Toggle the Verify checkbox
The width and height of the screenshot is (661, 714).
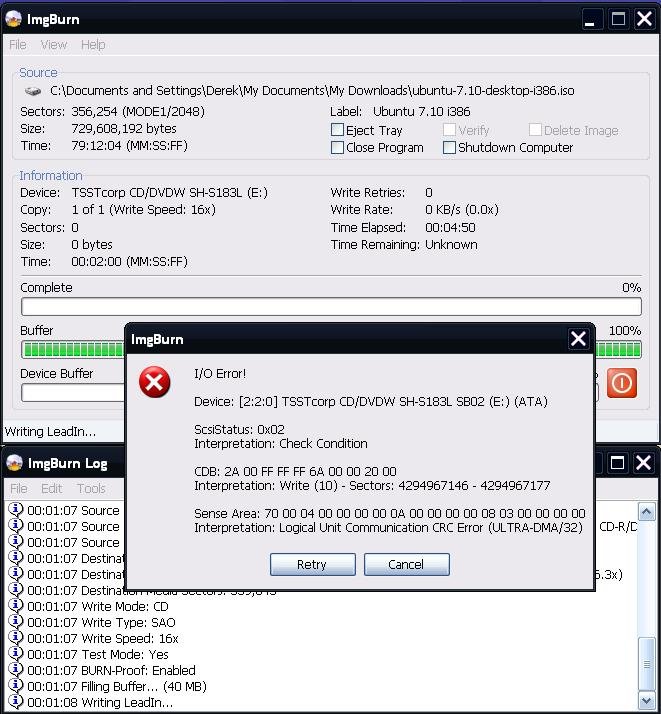pyautogui.click(x=449, y=130)
